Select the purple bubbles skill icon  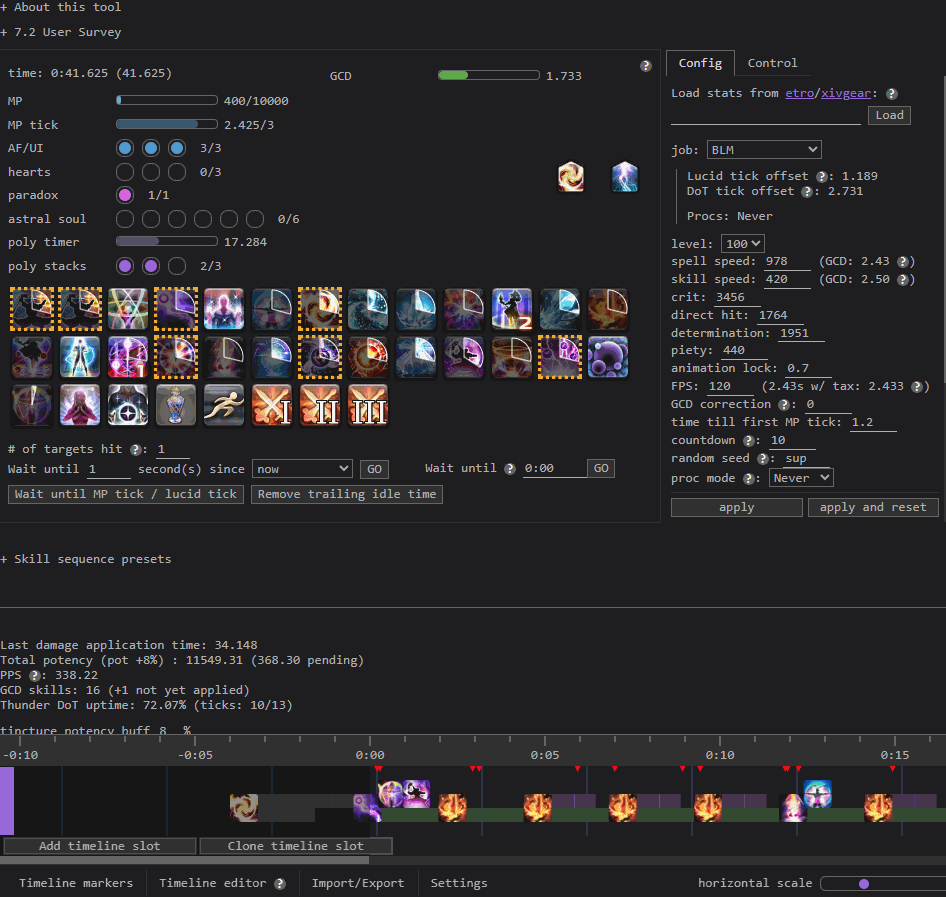[x=608, y=357]
